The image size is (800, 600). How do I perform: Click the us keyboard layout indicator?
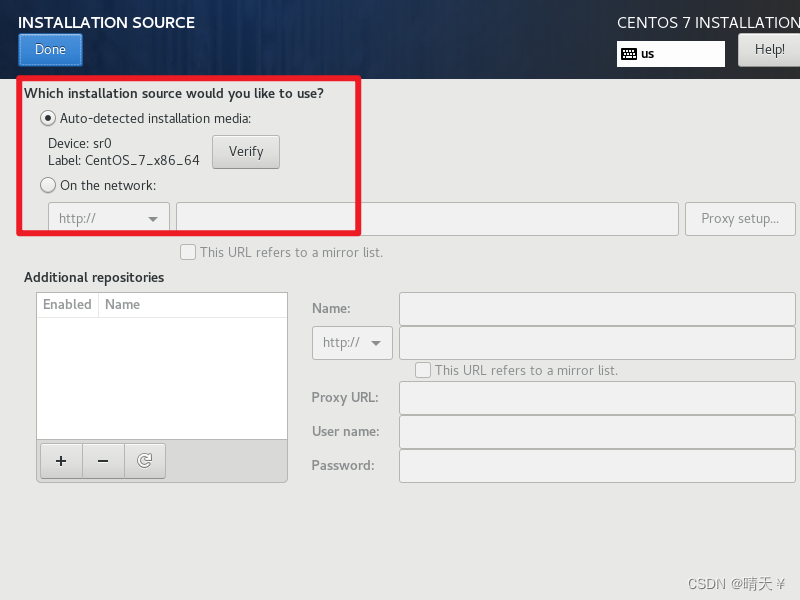click(670, 54)
